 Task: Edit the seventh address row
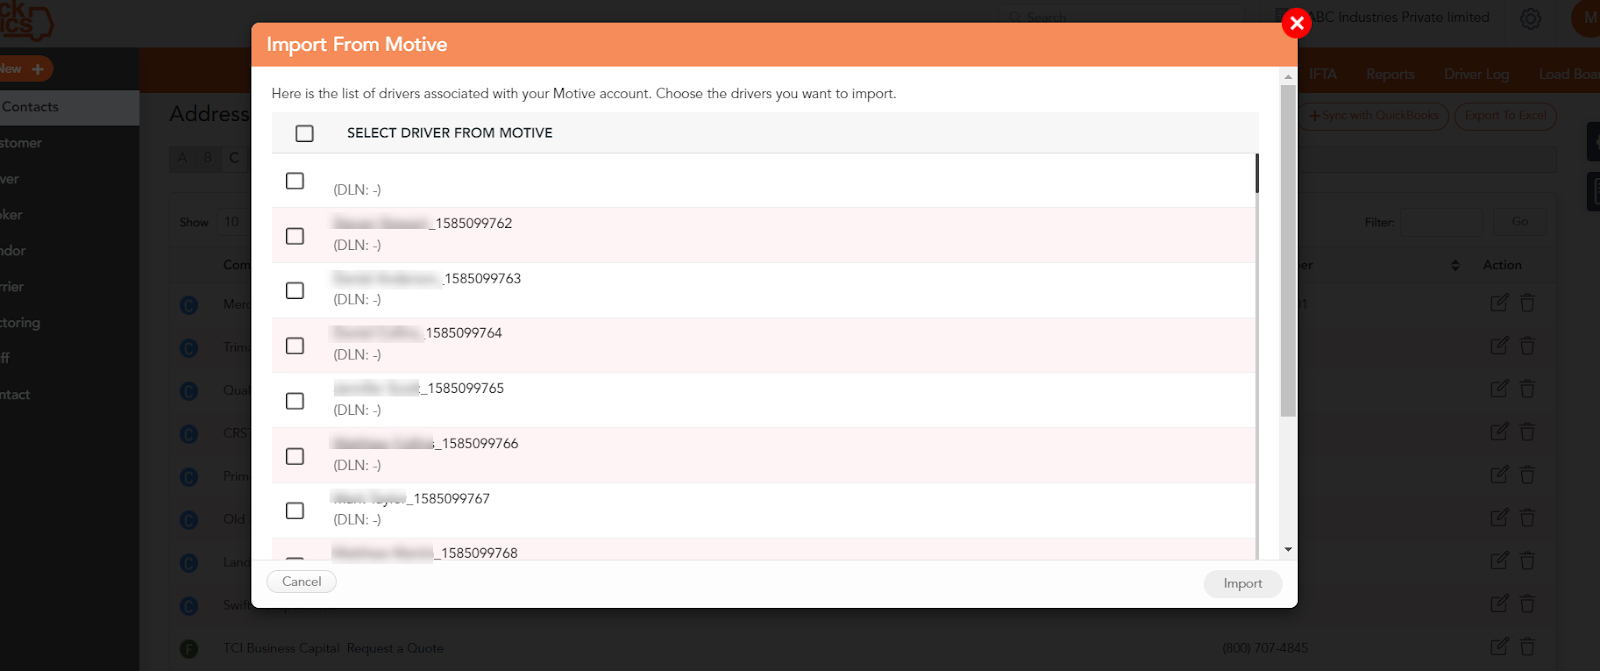[1499, 561]
